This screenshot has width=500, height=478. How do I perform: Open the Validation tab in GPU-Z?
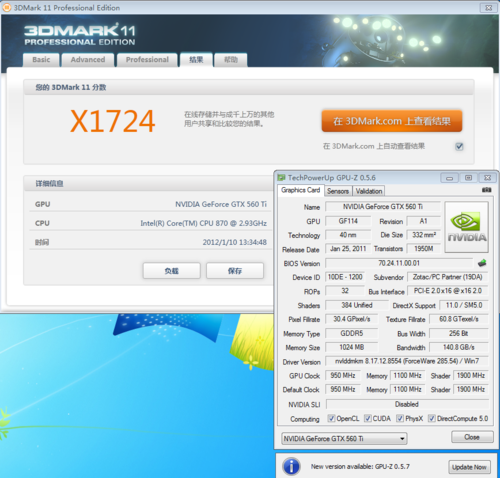tap(369, 191)
